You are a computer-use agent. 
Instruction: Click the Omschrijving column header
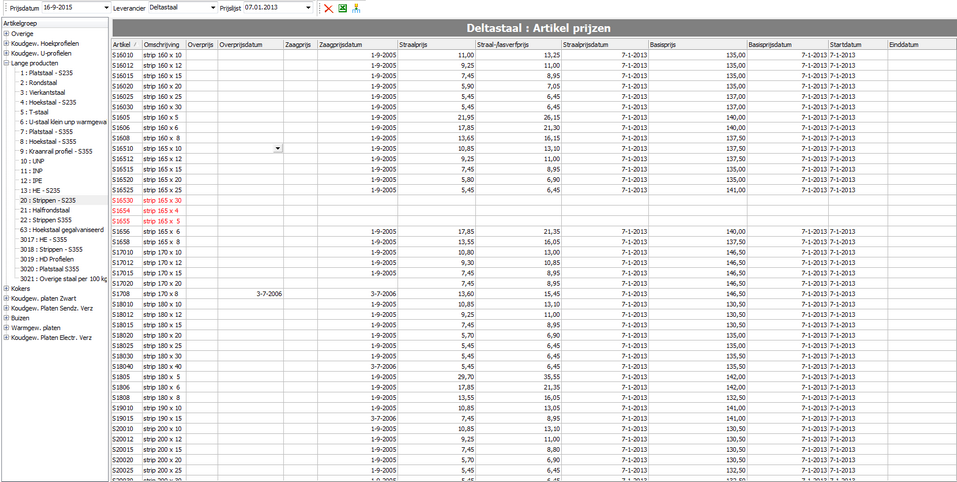point(164,45)
